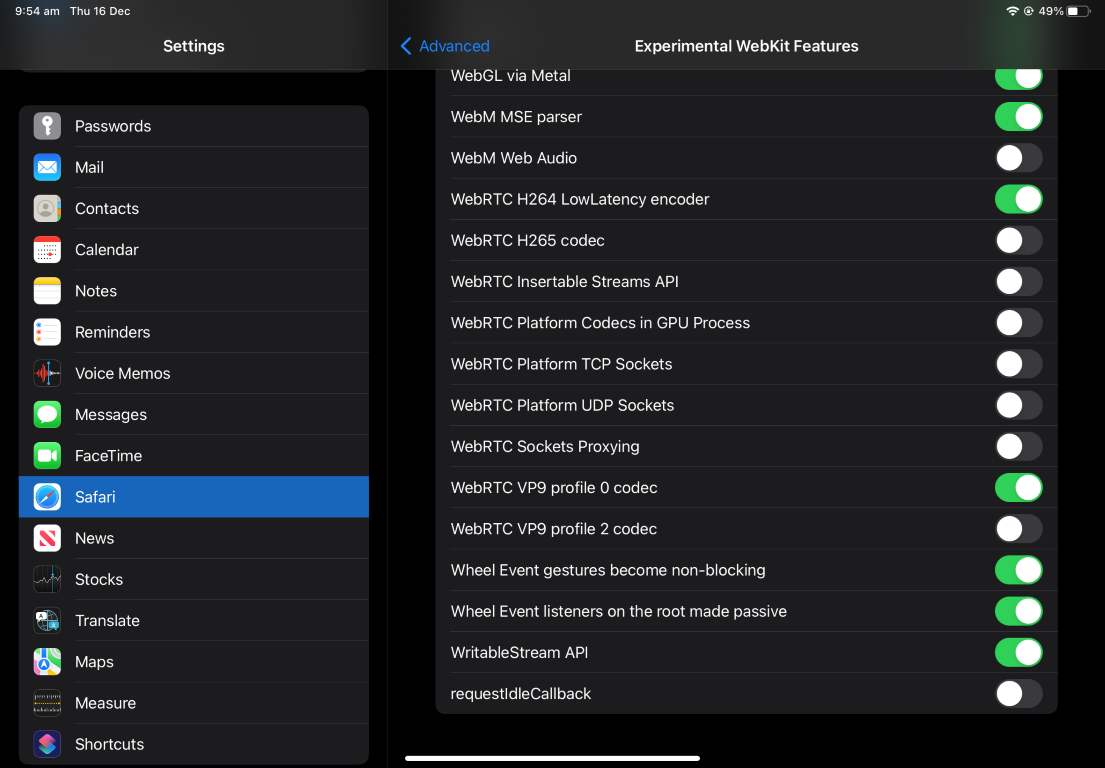Open Messages settings
The width and height of the screenshot is (1105, 768).
[194, 414]
